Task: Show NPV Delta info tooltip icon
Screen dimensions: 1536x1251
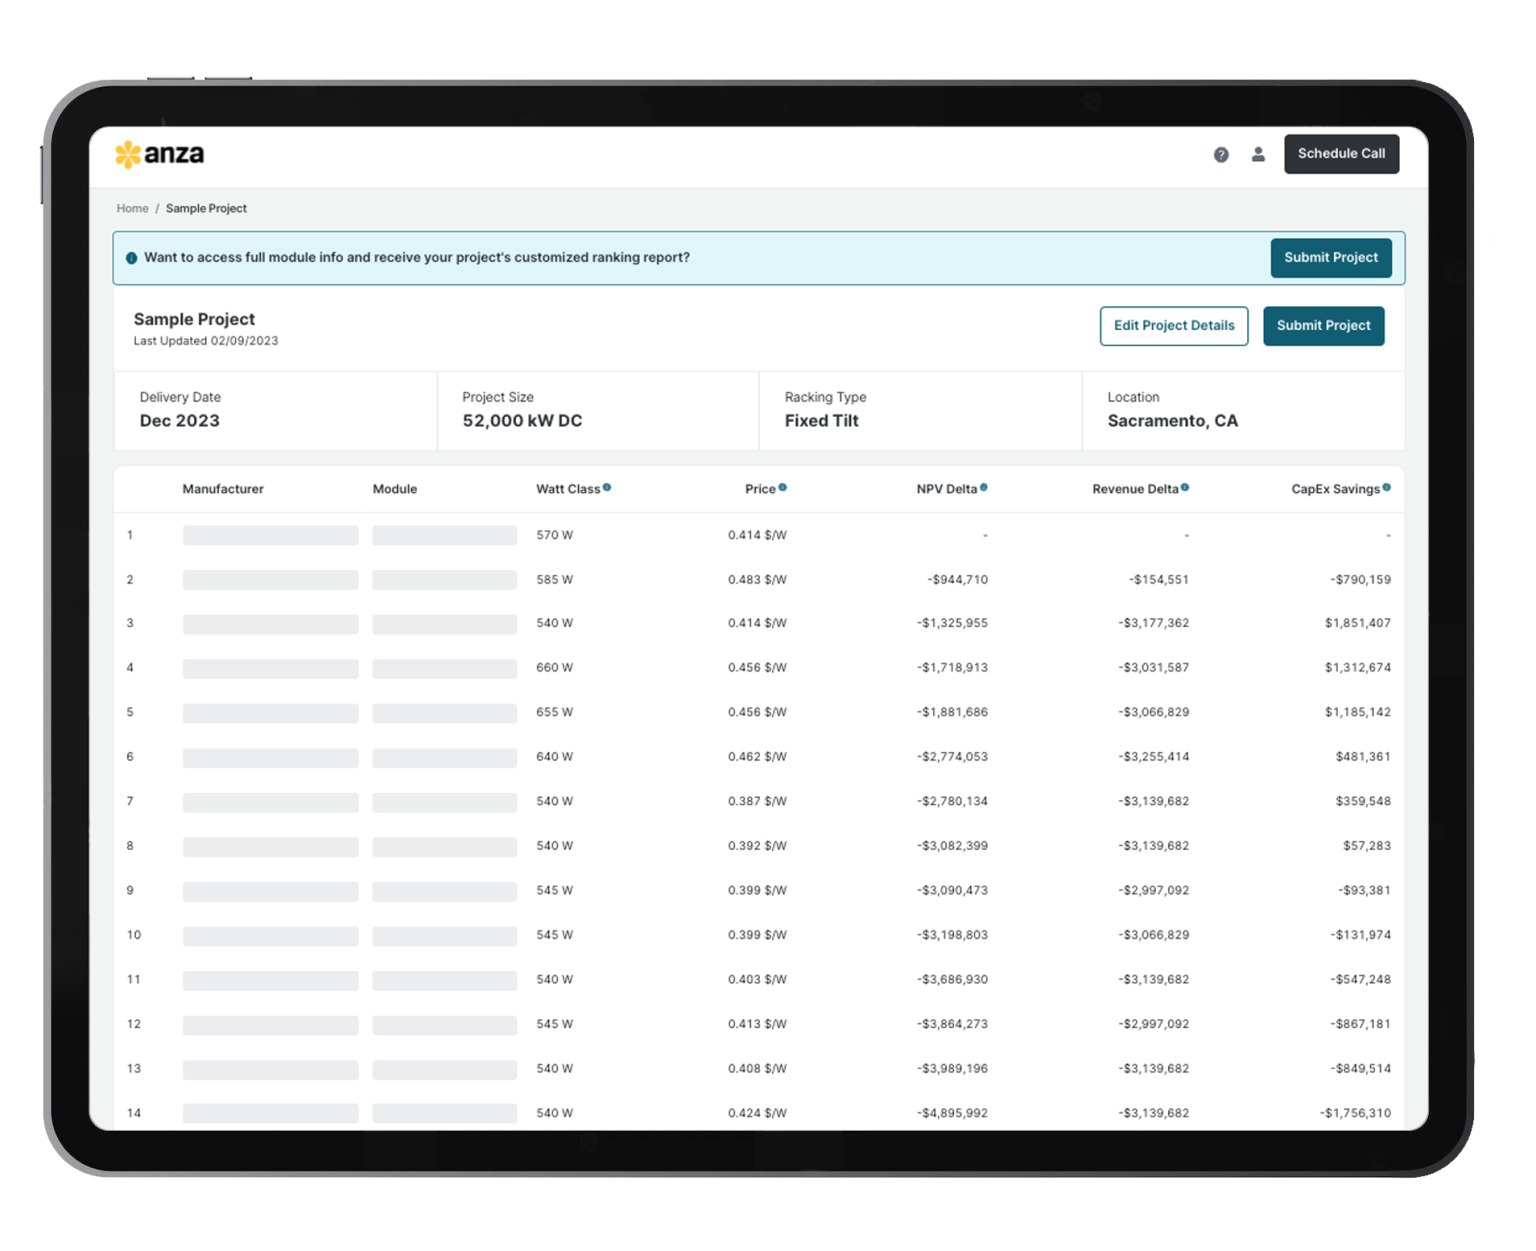Action: click(x=984, y=488)
